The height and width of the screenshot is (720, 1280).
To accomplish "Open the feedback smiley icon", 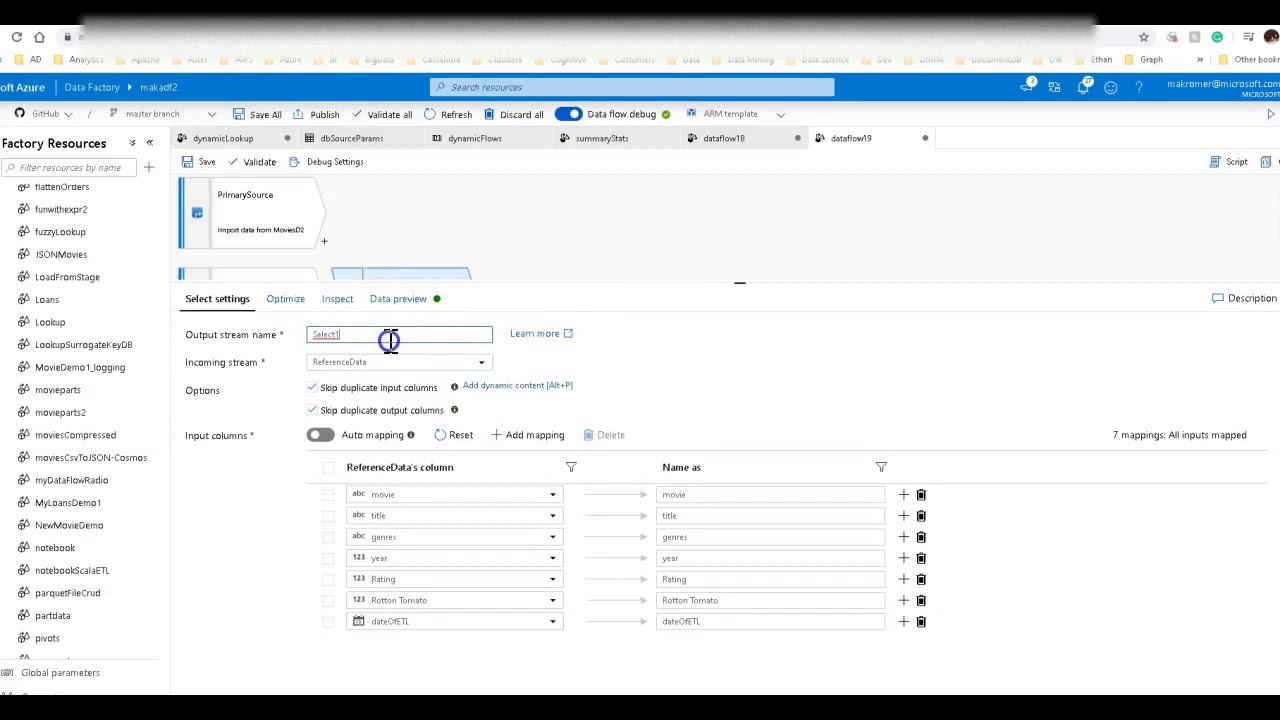I will tap(1110, 87).
